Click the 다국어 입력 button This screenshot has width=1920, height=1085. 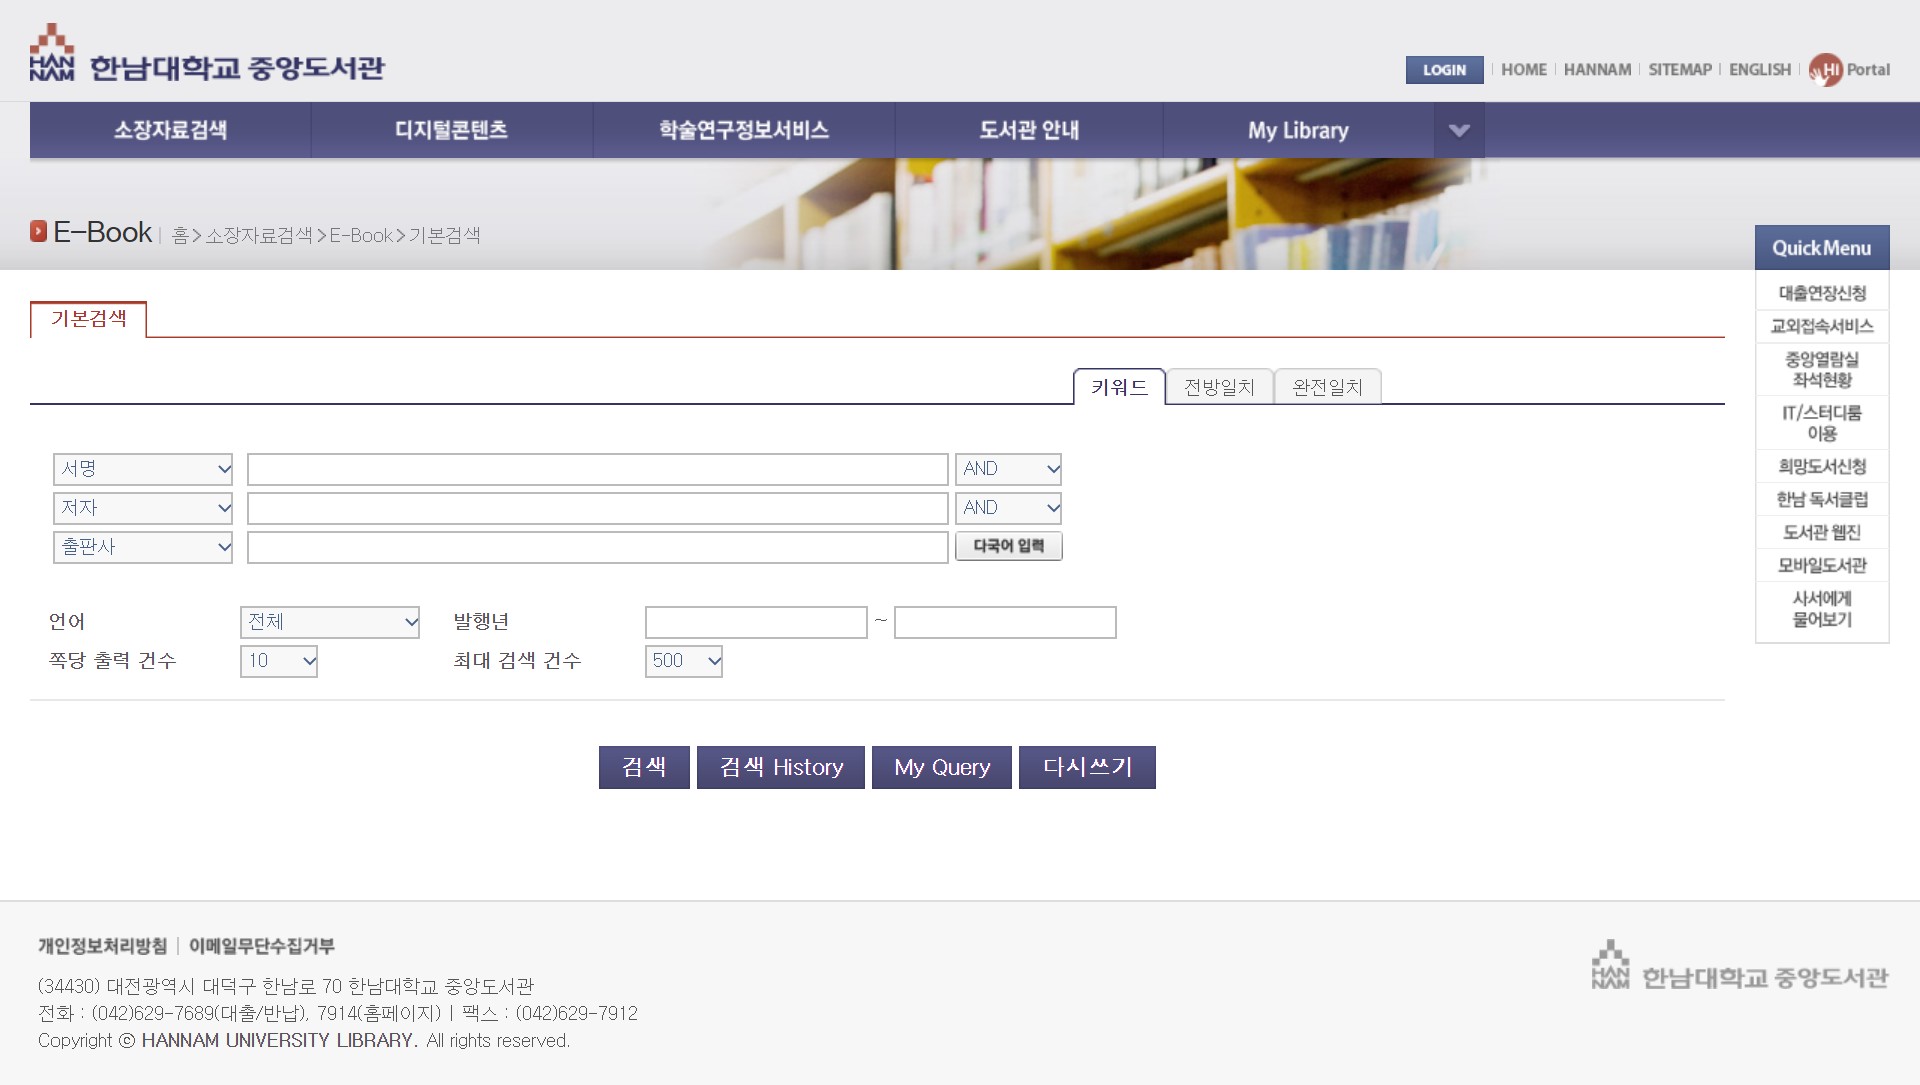1008,546
